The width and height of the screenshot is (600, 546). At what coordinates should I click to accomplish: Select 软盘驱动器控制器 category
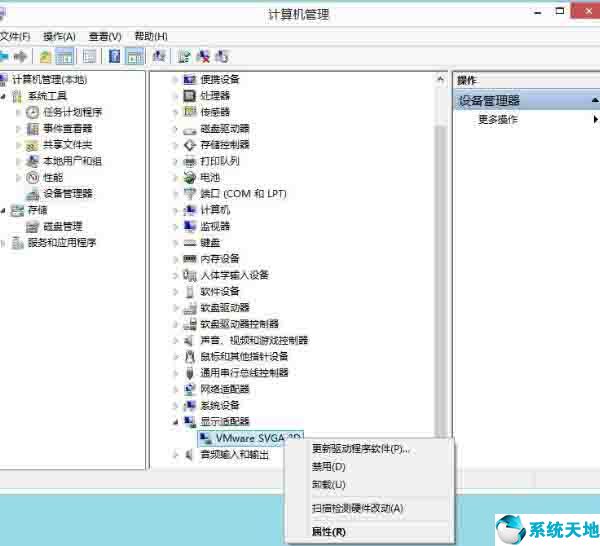tap(240, 324)
